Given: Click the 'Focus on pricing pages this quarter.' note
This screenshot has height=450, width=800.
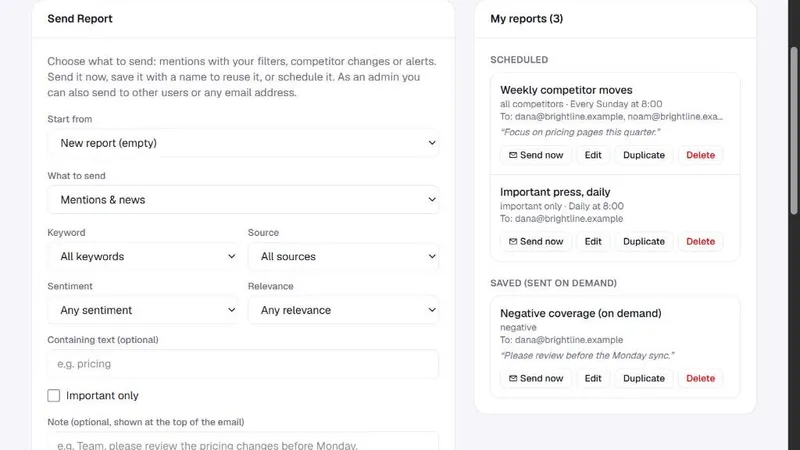Looking at the screenshot, I should click(x=580, y=132).
